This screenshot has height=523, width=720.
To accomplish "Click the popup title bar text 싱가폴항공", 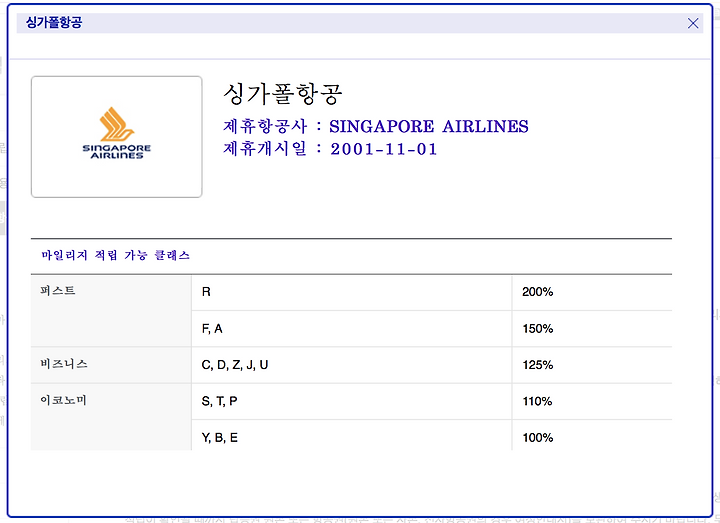I will click(54, 22).
